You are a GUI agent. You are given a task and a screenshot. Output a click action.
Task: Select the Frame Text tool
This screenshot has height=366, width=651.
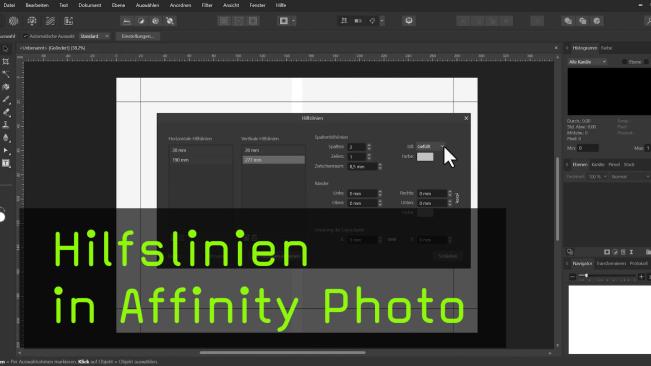click(x=6, y=163)
